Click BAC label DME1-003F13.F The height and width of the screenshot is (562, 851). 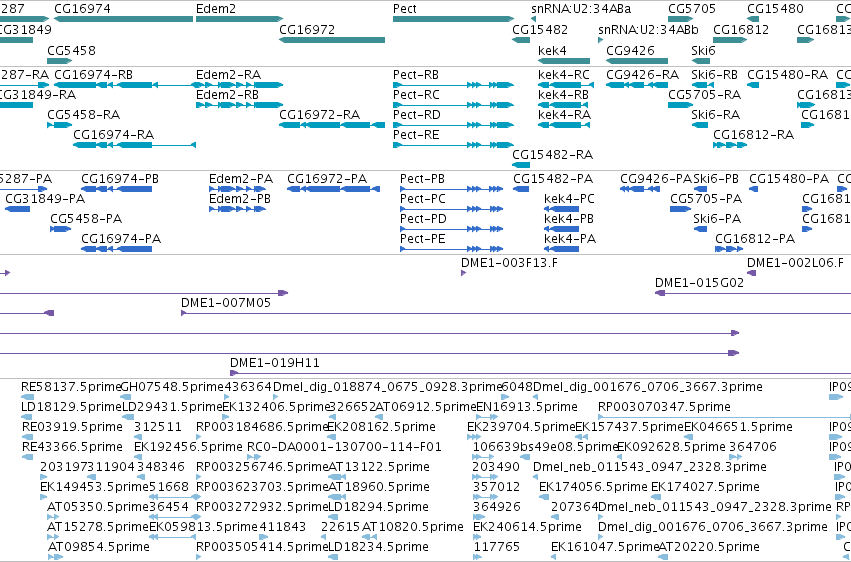point(509,263)
